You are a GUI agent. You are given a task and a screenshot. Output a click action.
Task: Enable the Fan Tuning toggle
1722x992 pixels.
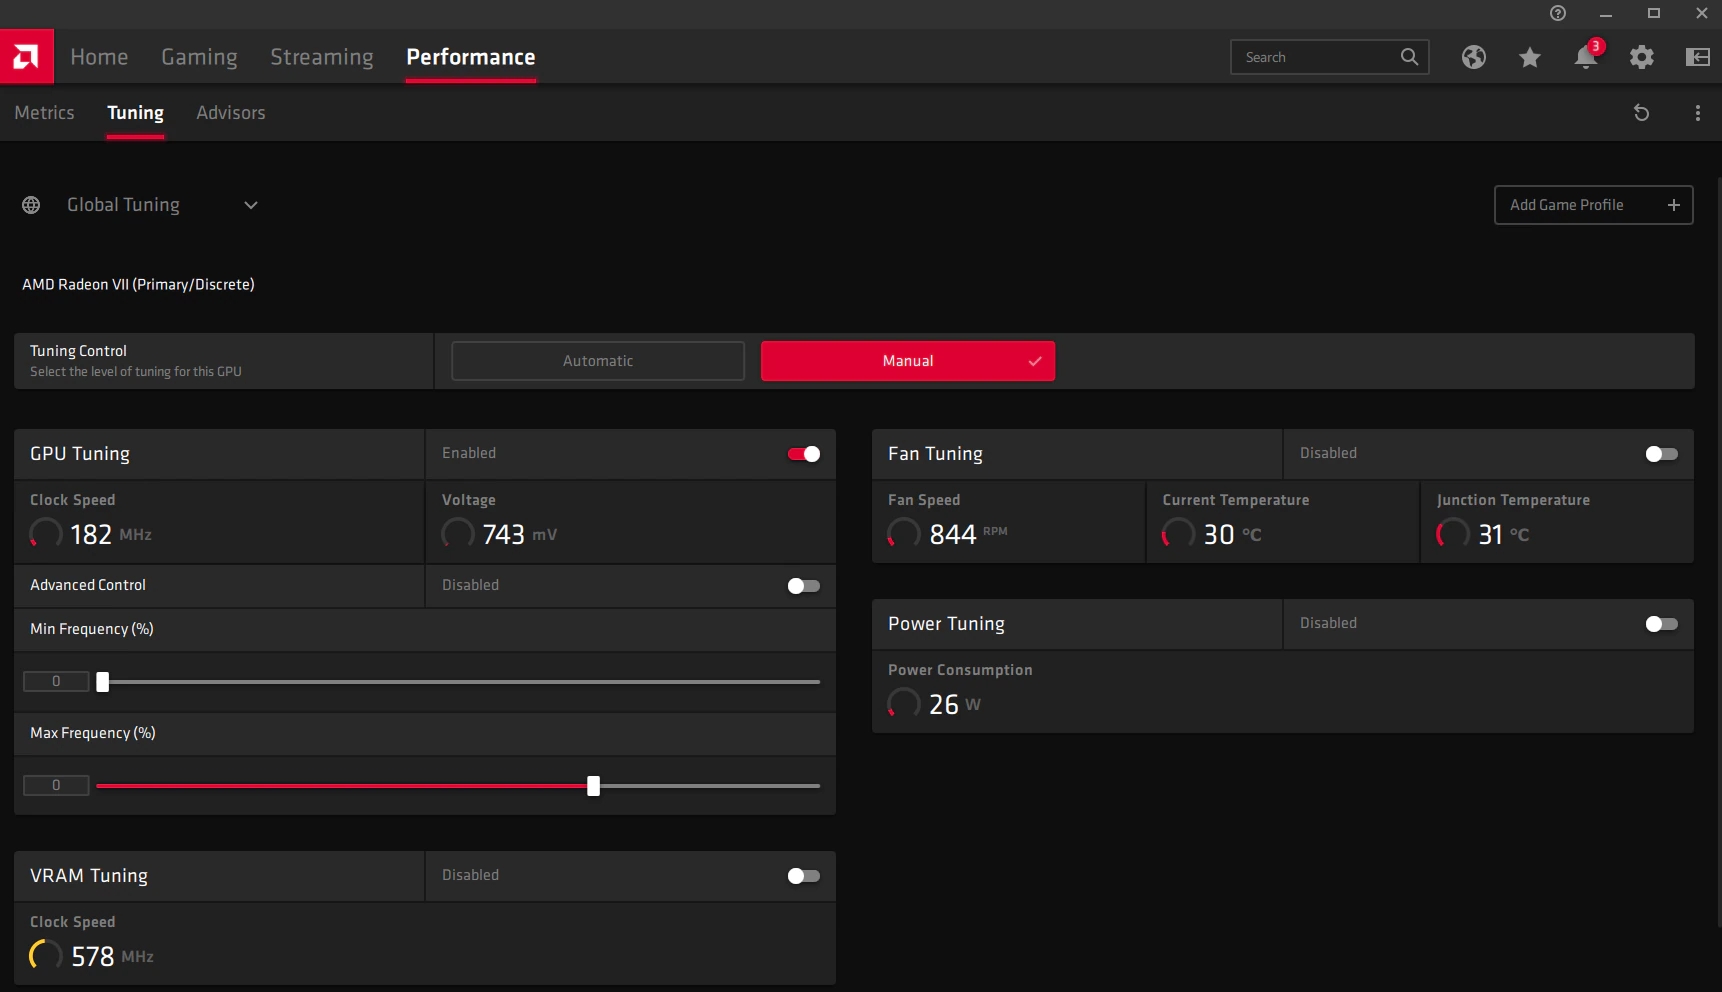[1660, 454]
